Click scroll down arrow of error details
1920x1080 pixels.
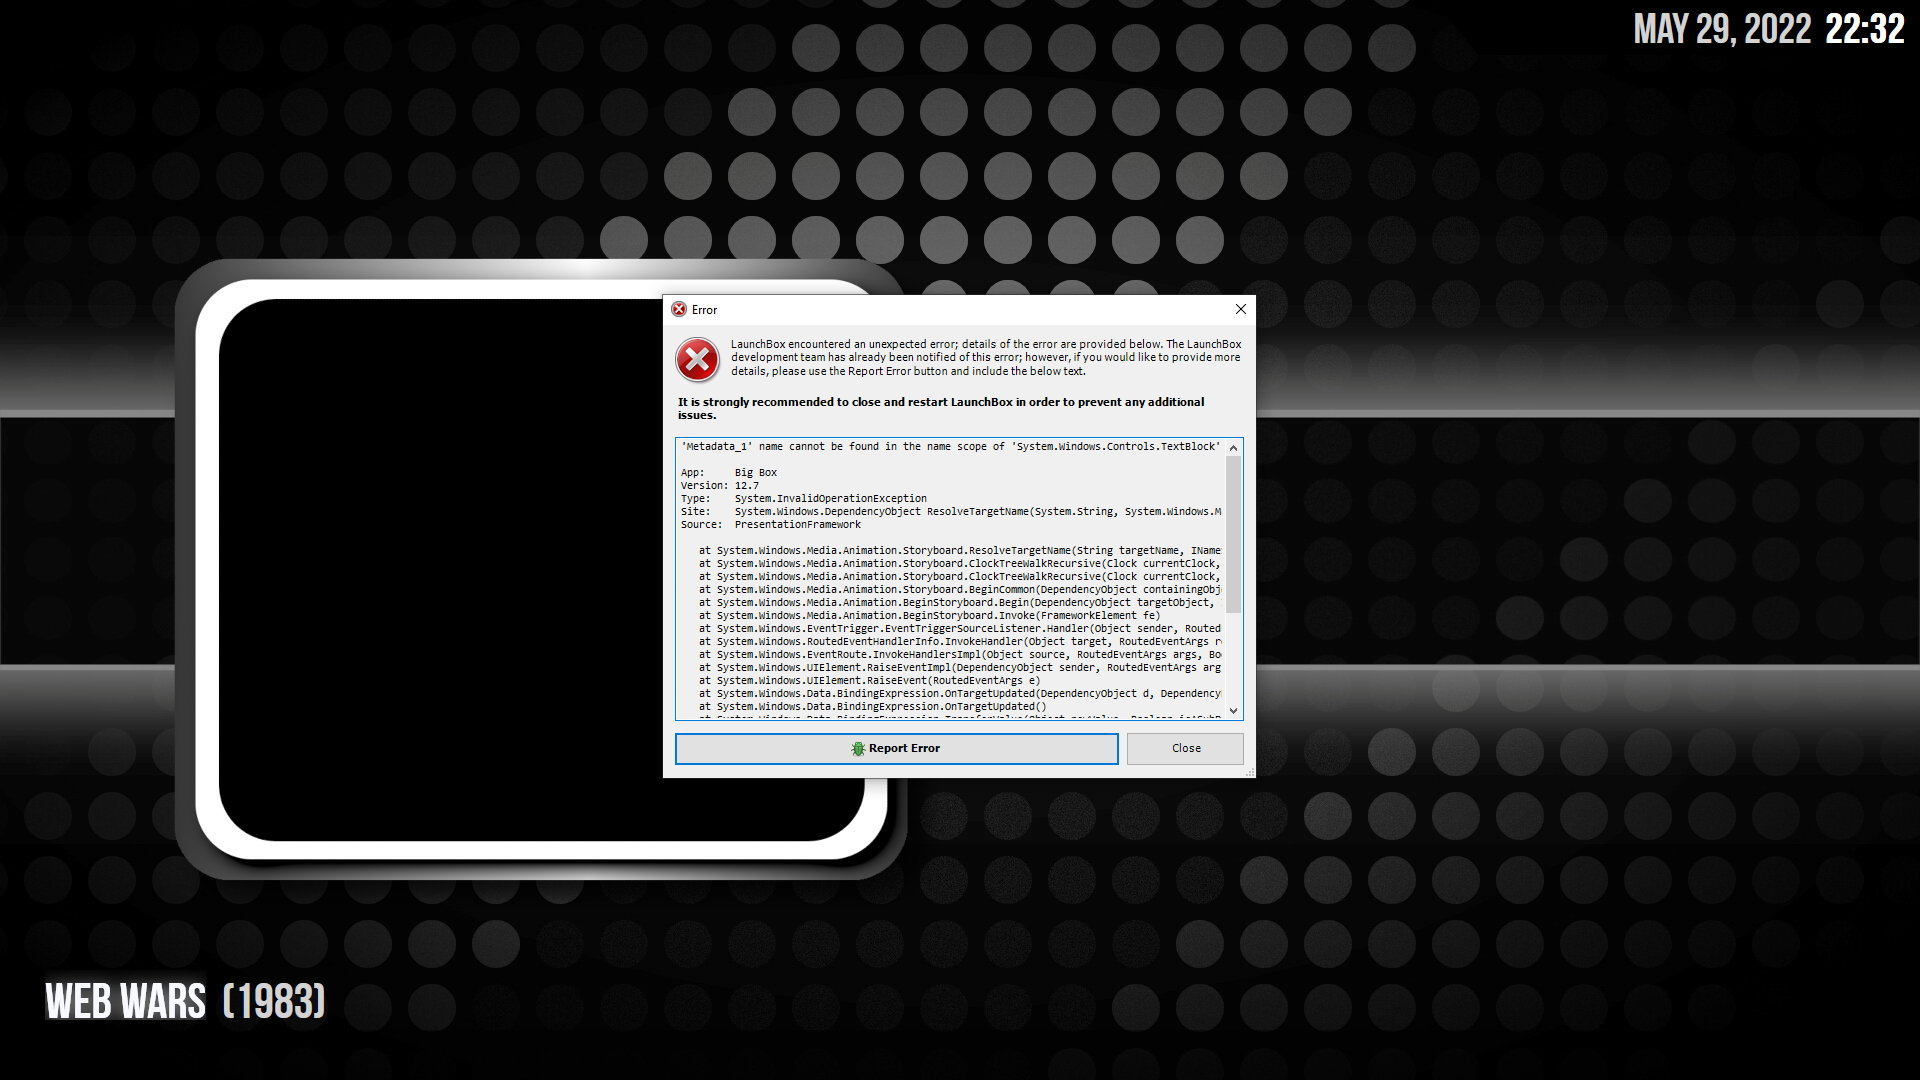[x=1233, y=711]
